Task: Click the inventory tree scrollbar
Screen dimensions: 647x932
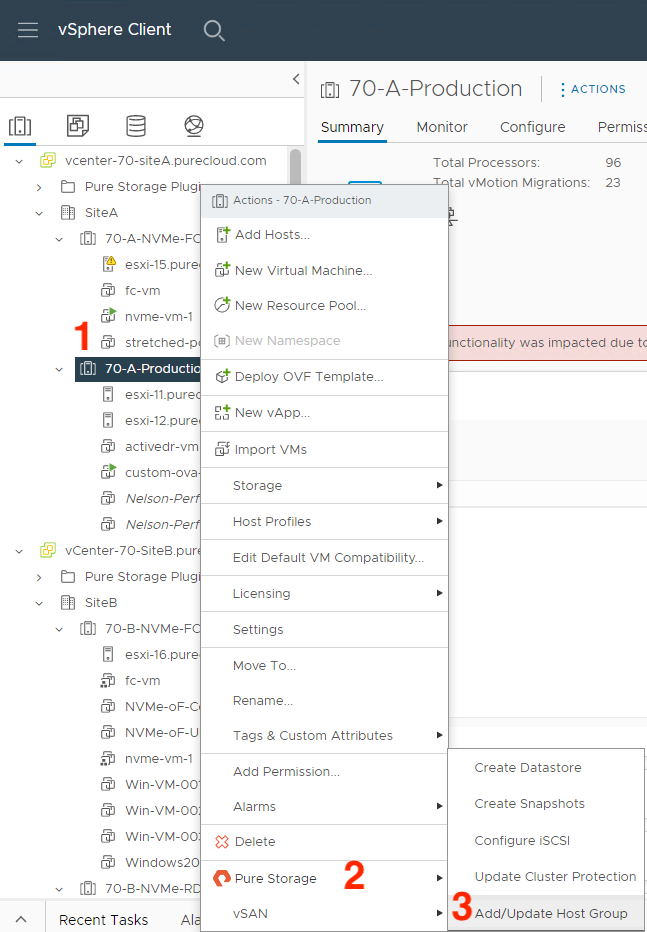Action: tap(295, 166)
